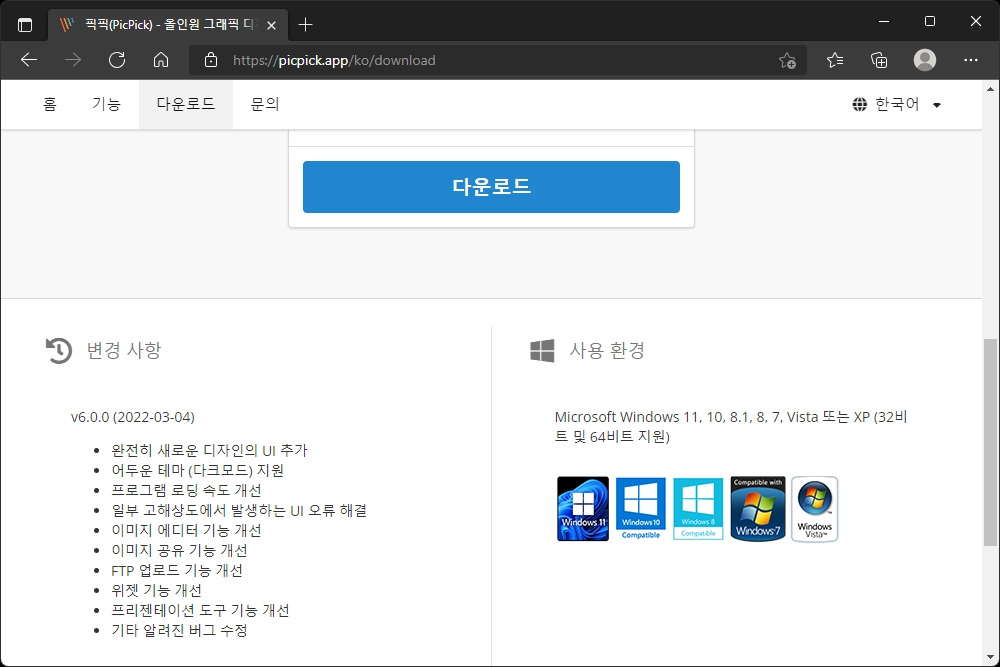Viewport: 1000px width, 667px height.
Task: Click the browser home icon
Action: click(x=160, y=60)
